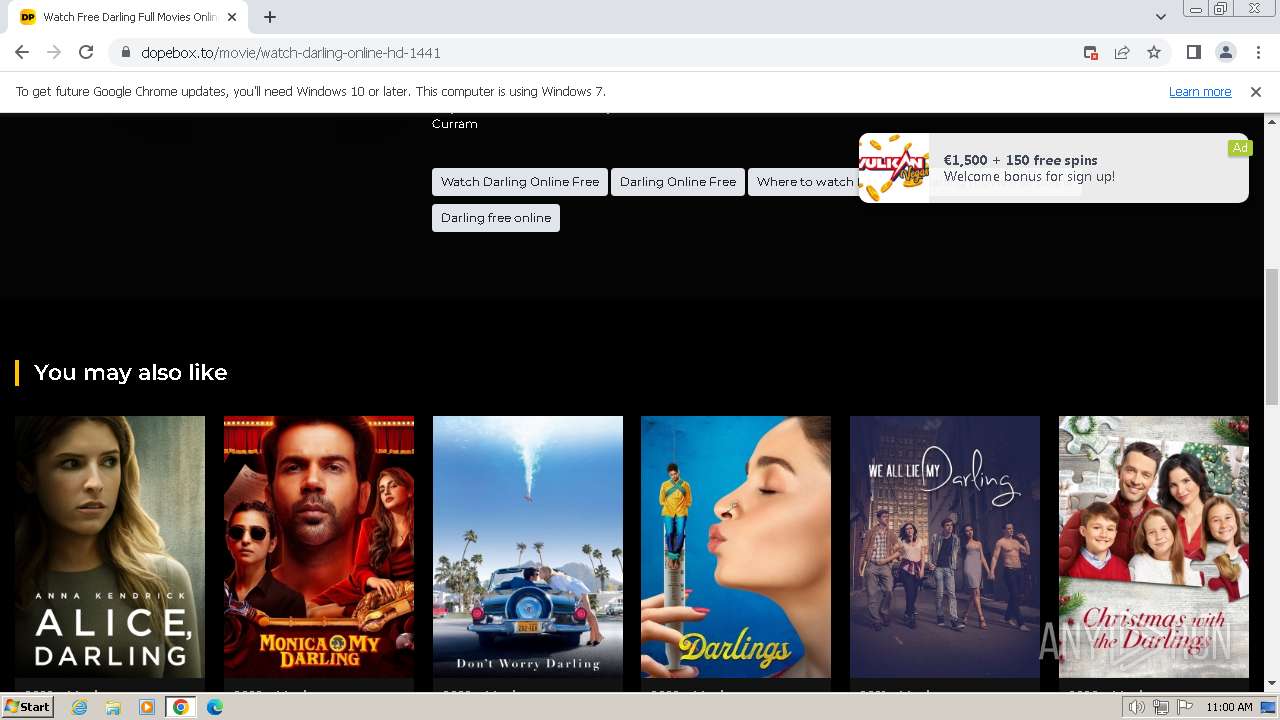The width and height of the screenshot is (1280, 720).
Task: Click the address bar URL field
Action: (x=600, y=53)
